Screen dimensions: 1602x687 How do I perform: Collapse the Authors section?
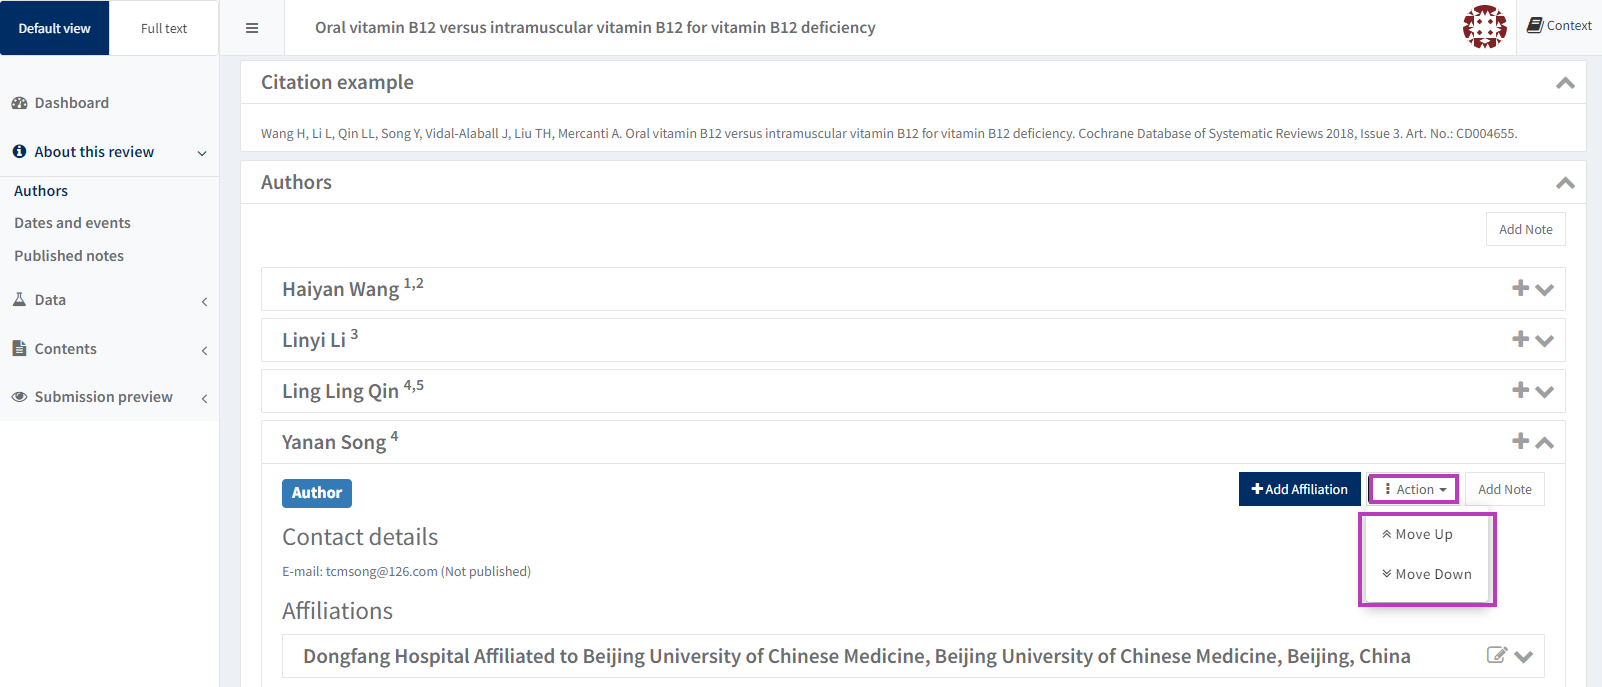(1565, 183)
